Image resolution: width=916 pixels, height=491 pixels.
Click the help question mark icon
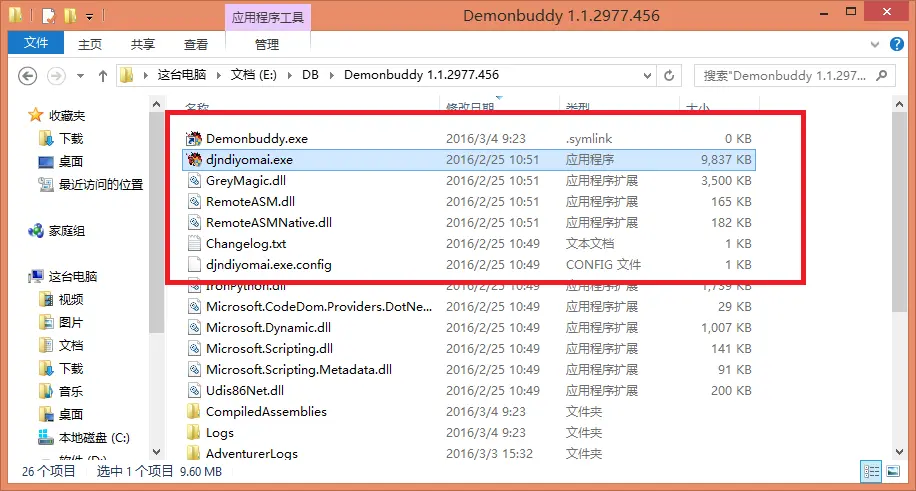(x=898, y=44)
